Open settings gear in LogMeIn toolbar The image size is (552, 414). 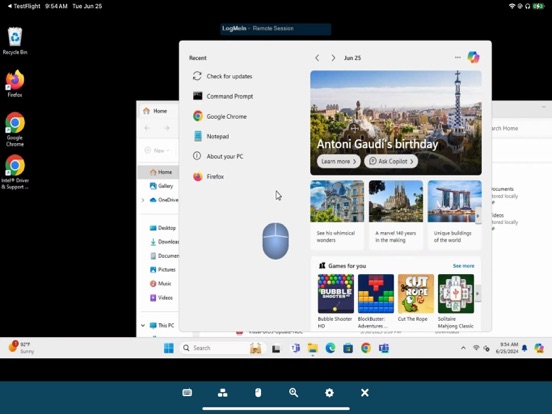coord(329,393)
